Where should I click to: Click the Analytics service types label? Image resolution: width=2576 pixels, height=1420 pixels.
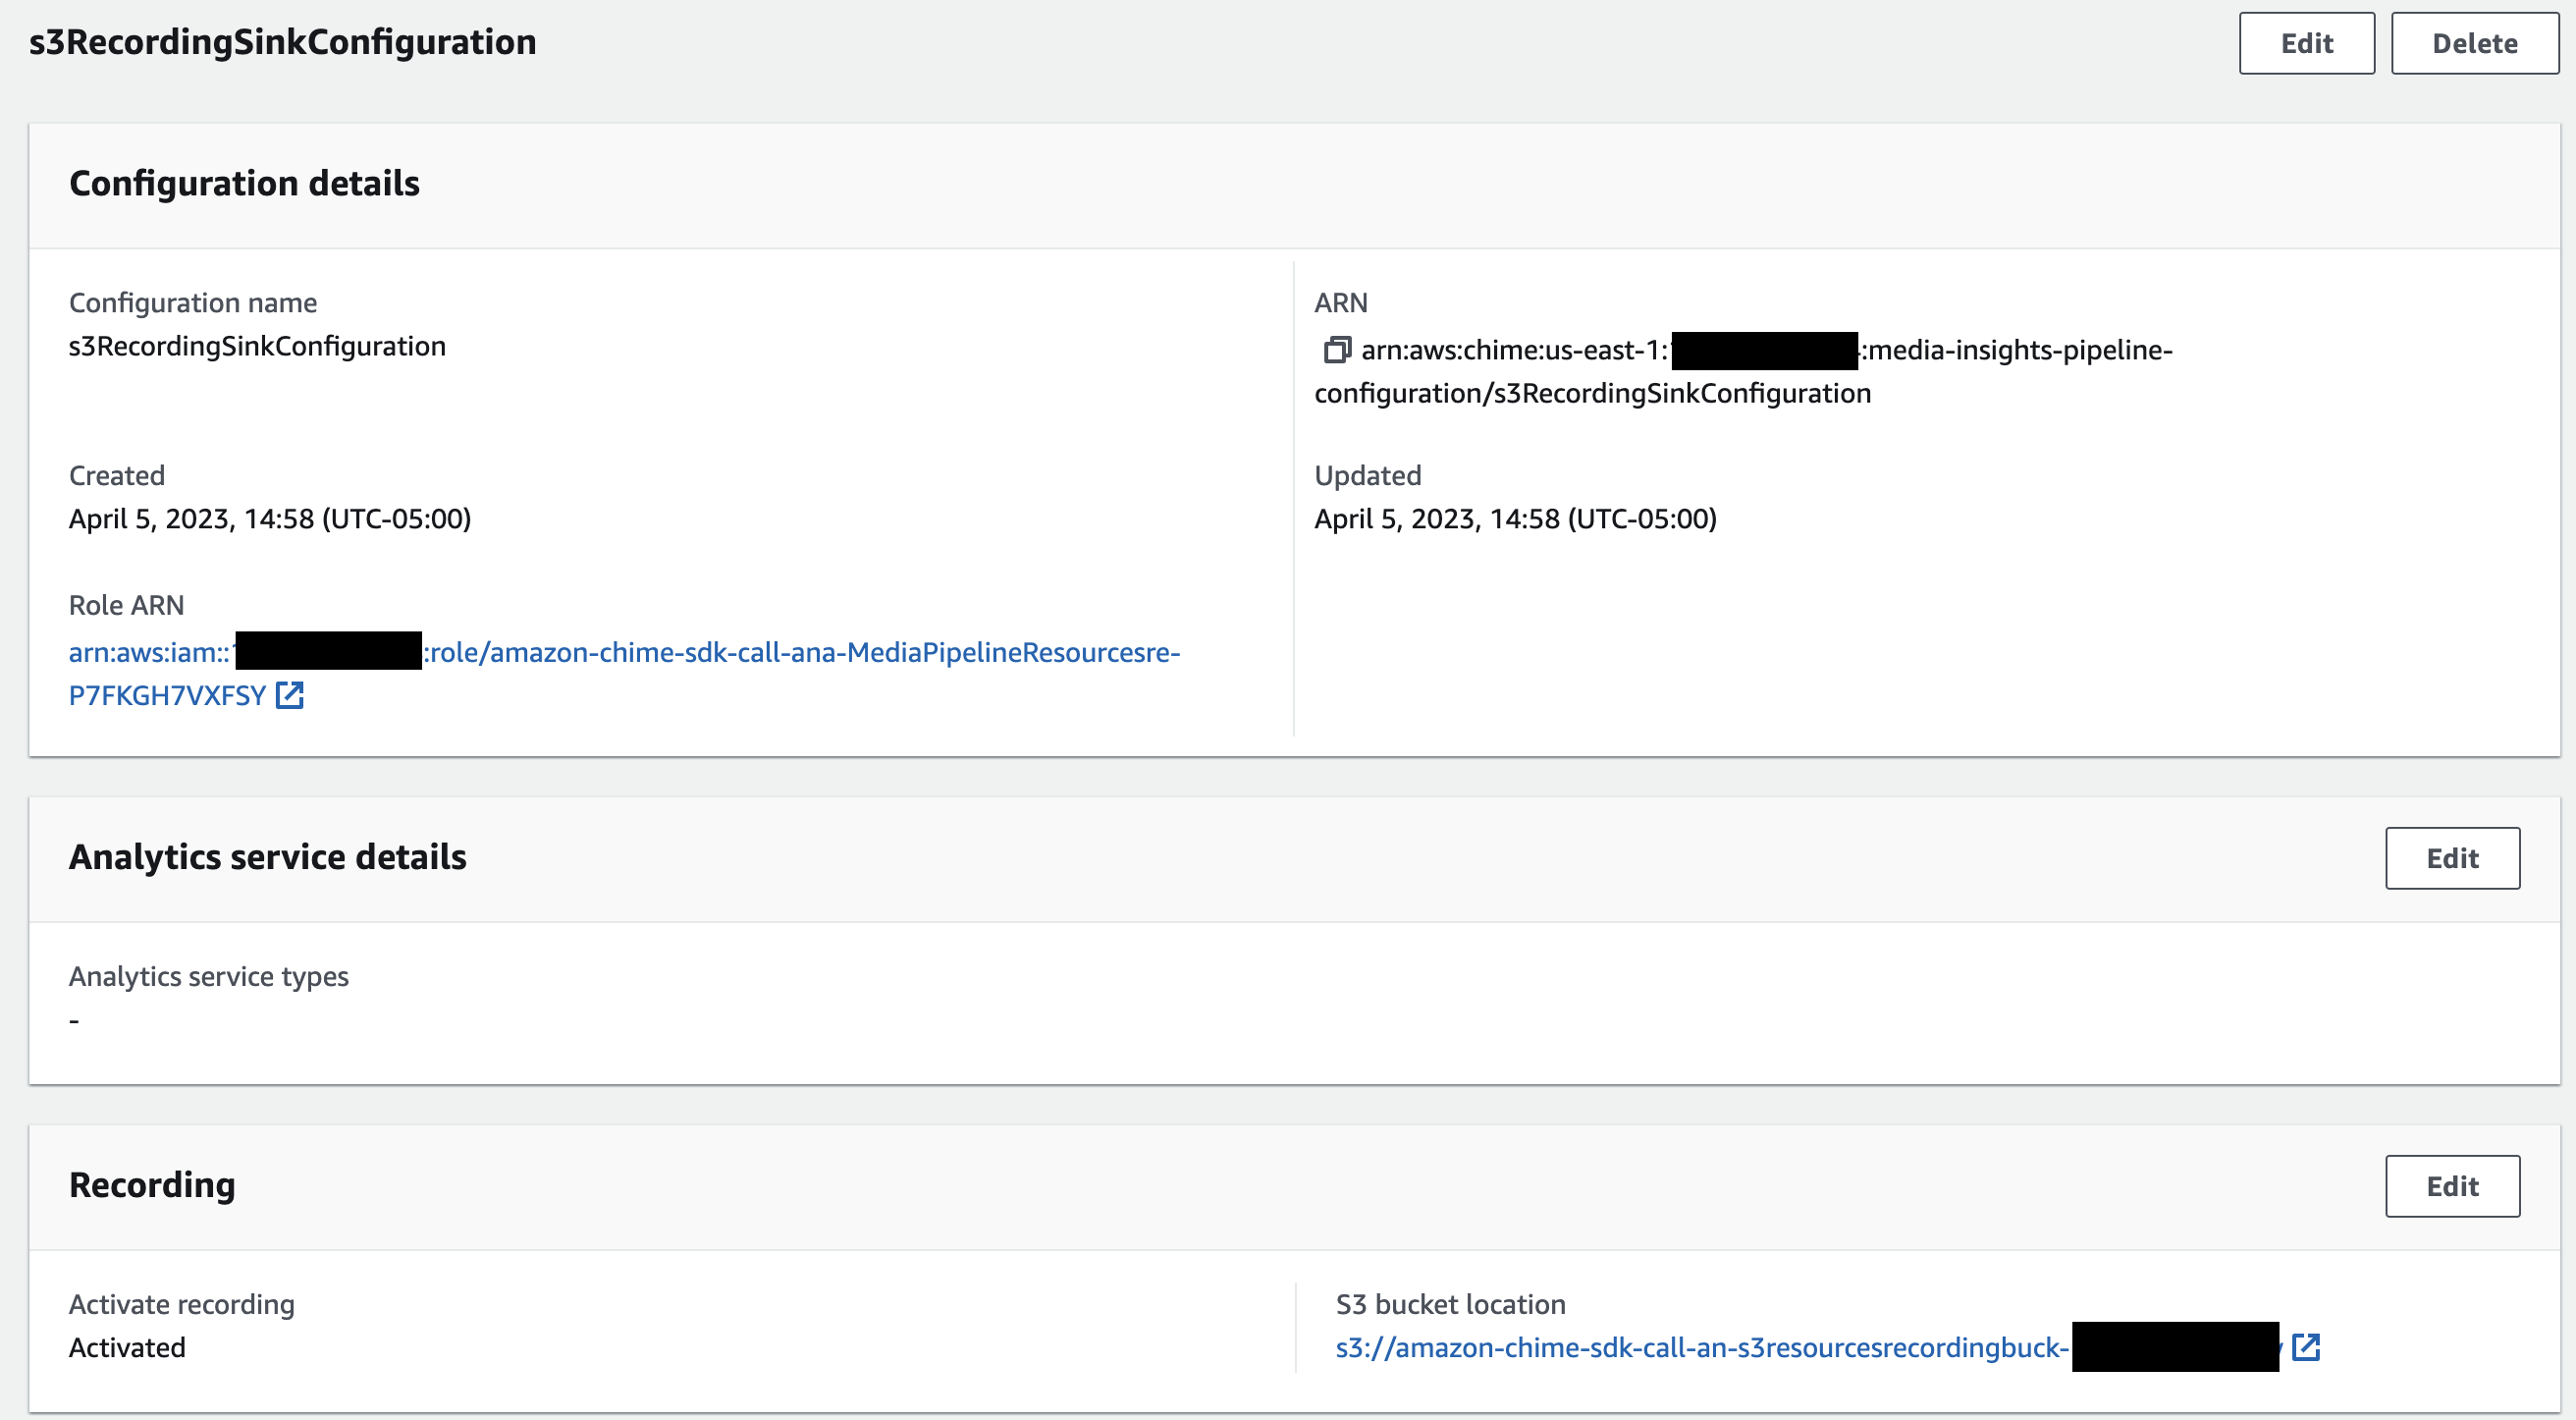(x=208, y=976)
